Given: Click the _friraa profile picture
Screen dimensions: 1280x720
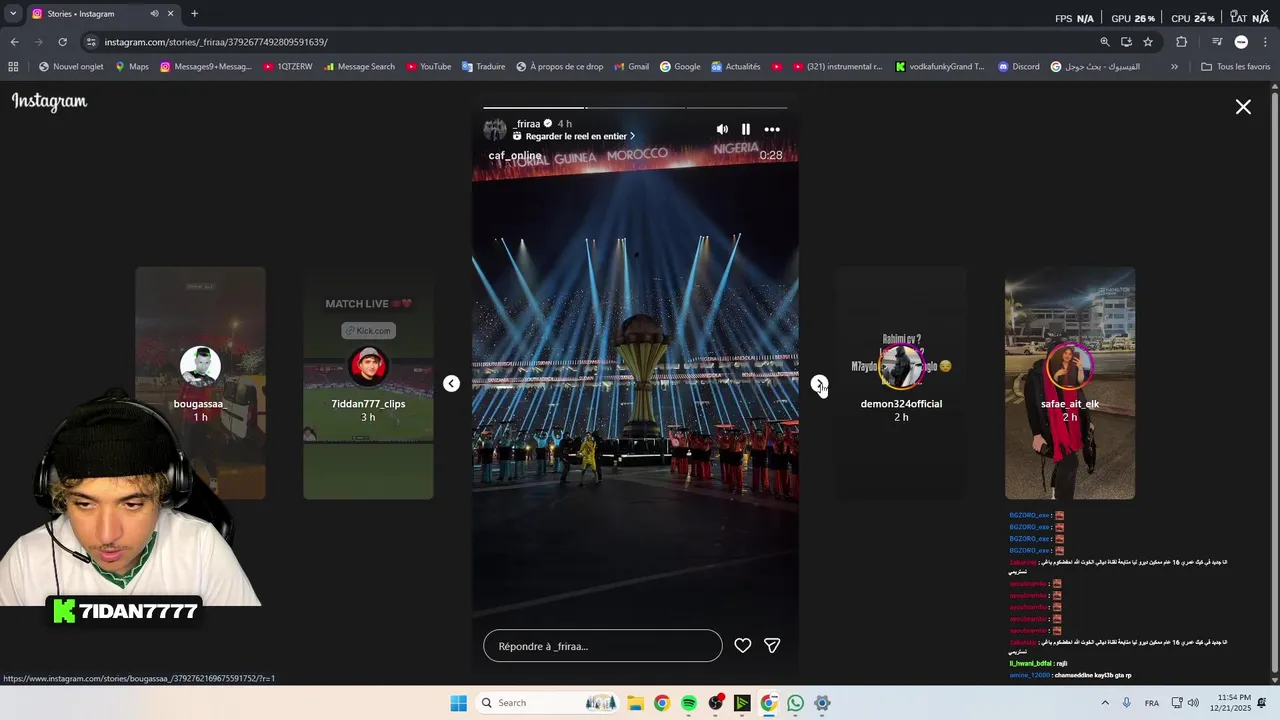Looking at the screenshot, I should point(495,129).
